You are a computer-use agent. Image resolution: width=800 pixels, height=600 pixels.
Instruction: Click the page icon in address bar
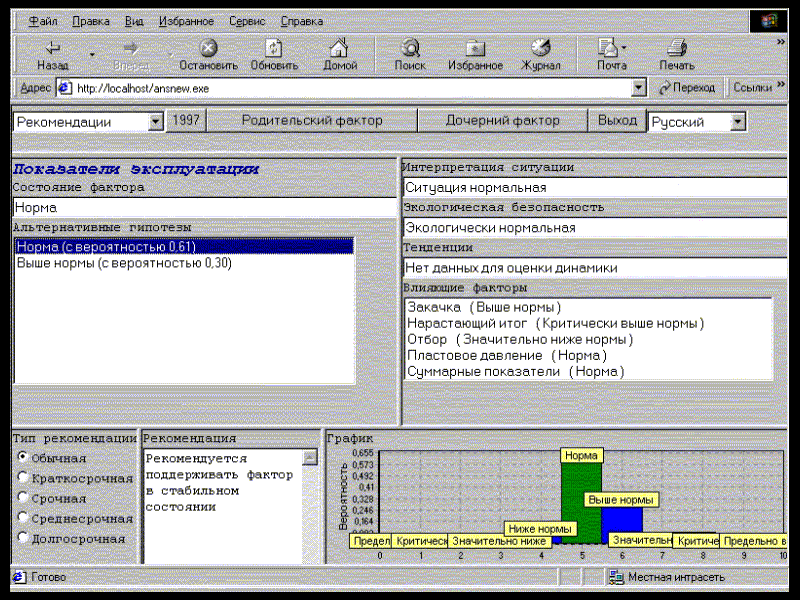tap(64, 88)
